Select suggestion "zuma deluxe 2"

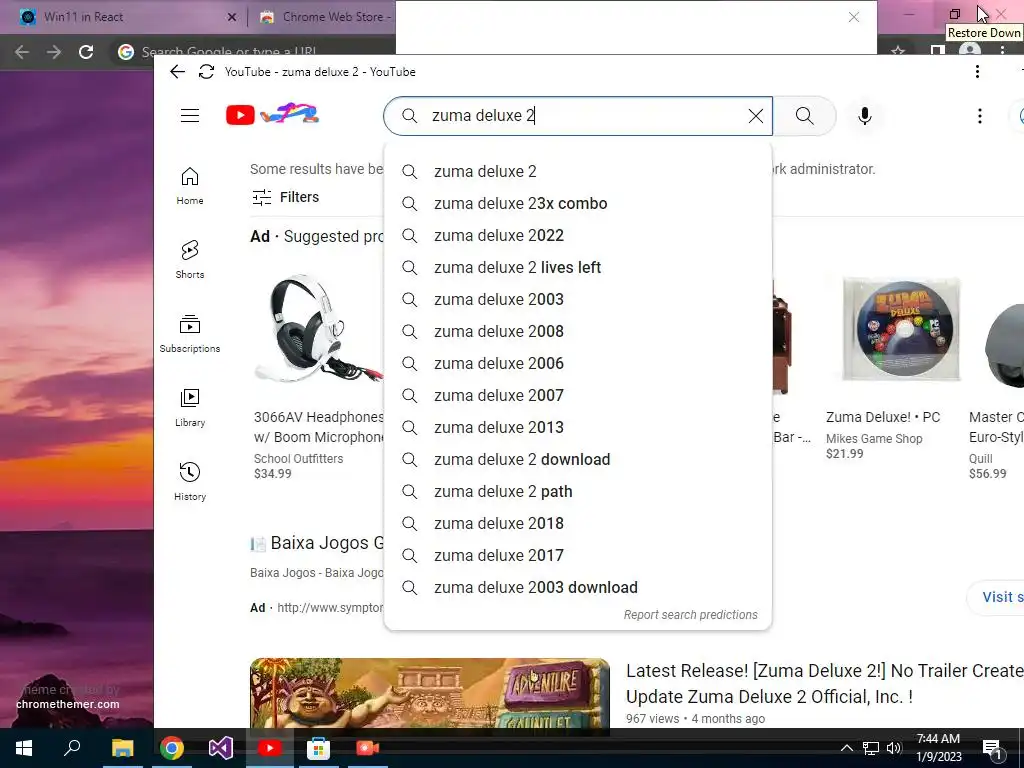[x=578, y=171]
